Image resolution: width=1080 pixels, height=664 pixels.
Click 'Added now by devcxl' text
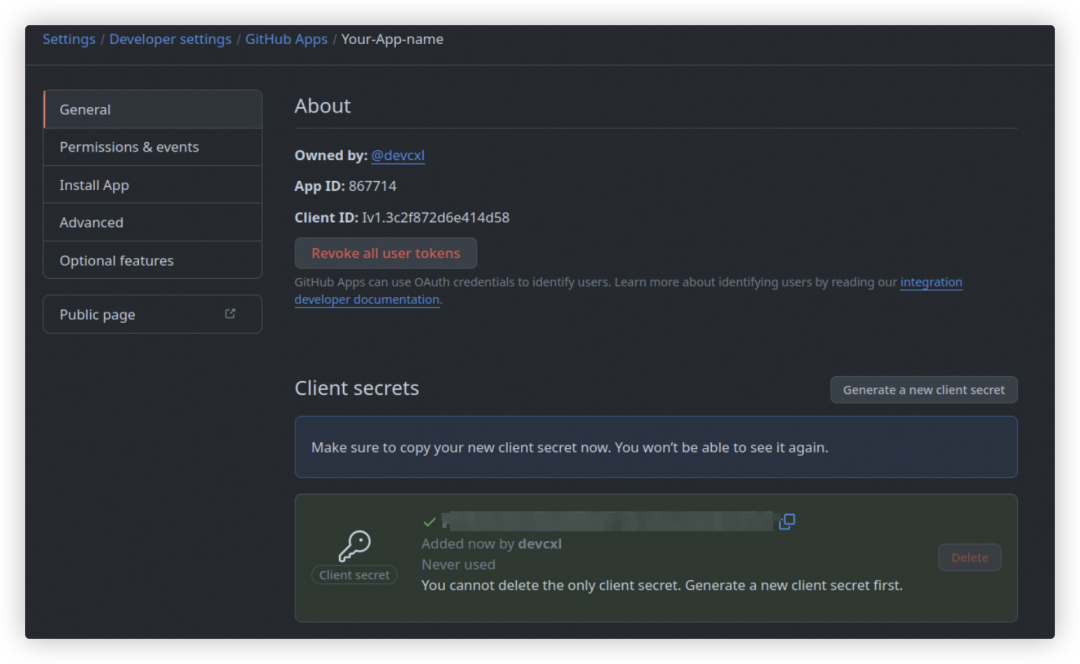(x=492, y=543)
